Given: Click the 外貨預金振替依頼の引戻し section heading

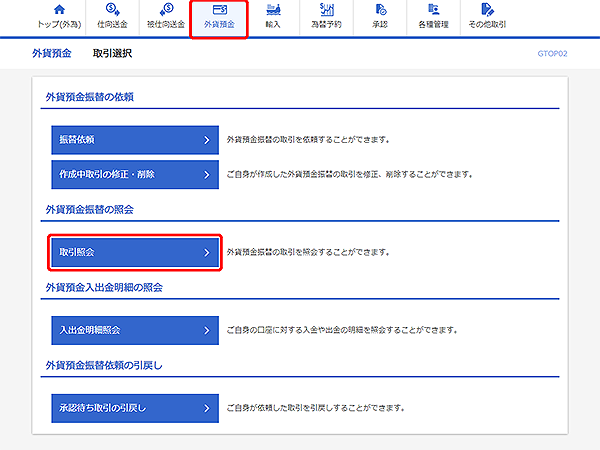Looking at the screenshot, I should (x=104, y=365).
